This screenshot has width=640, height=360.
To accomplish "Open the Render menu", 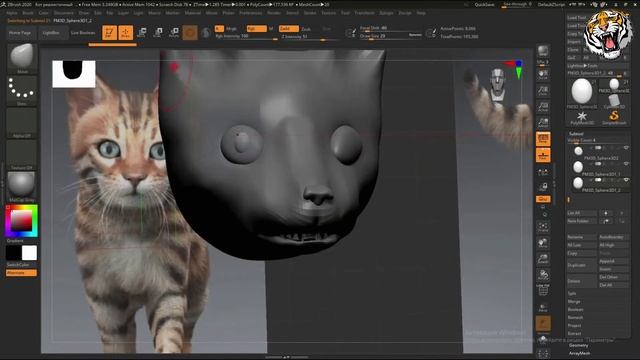I will coord(273,13).
